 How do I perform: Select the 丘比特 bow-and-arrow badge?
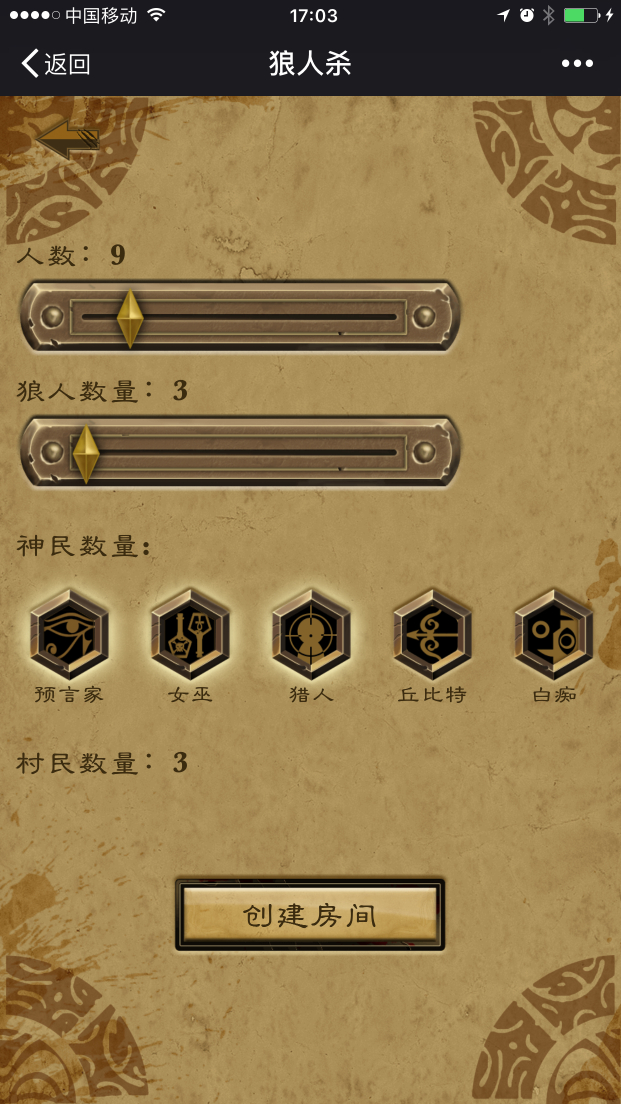pos(432,634)
